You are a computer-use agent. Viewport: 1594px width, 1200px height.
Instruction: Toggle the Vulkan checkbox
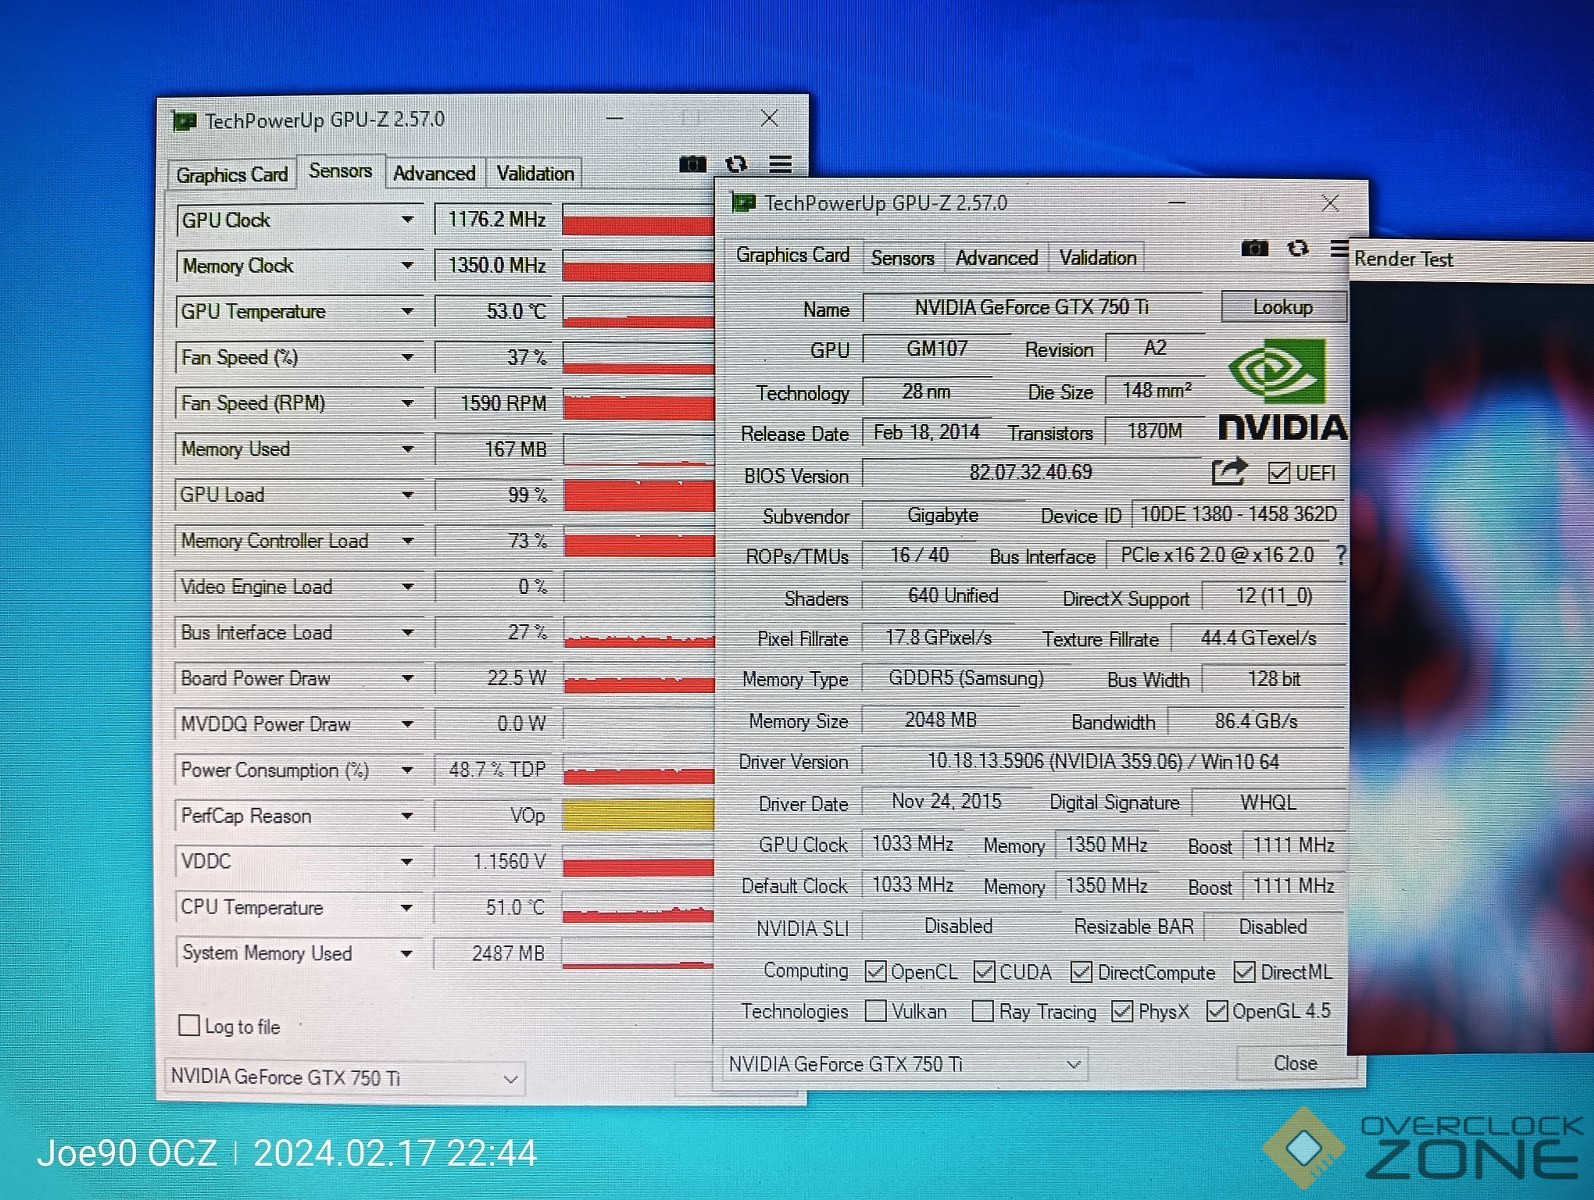[876, 1011]
